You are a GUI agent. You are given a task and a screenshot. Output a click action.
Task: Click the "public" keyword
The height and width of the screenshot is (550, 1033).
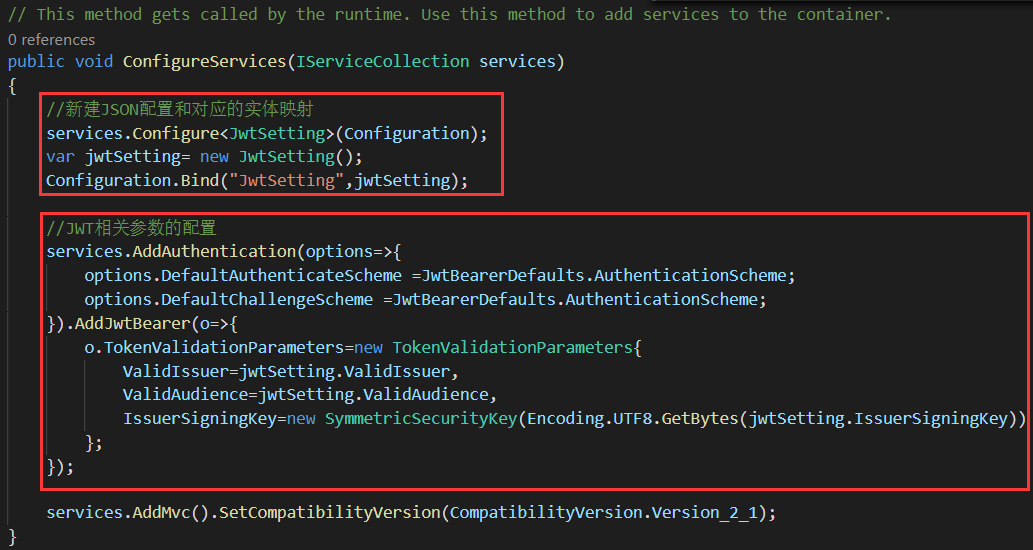click(x=36, y=61)
